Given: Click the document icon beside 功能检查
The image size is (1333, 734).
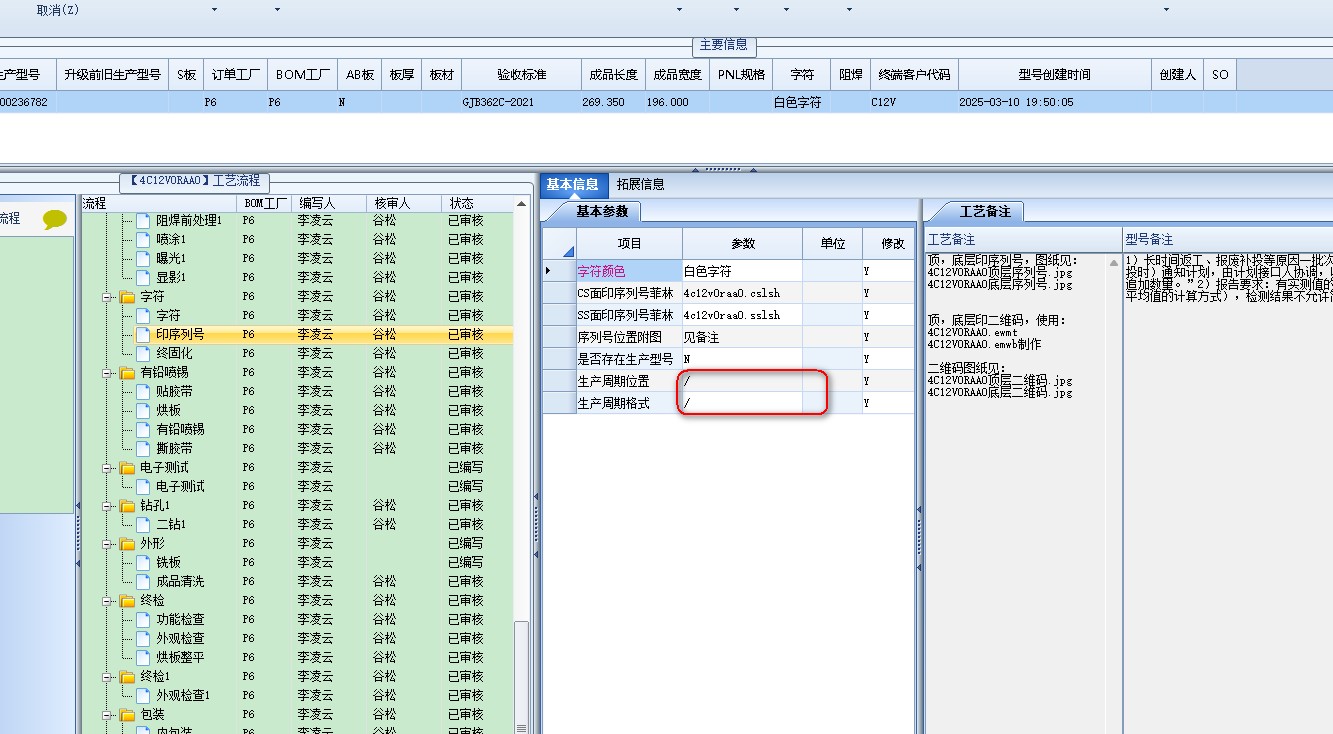Looking at the screenshot, I should pyautogui.click(x=142, y=619).
